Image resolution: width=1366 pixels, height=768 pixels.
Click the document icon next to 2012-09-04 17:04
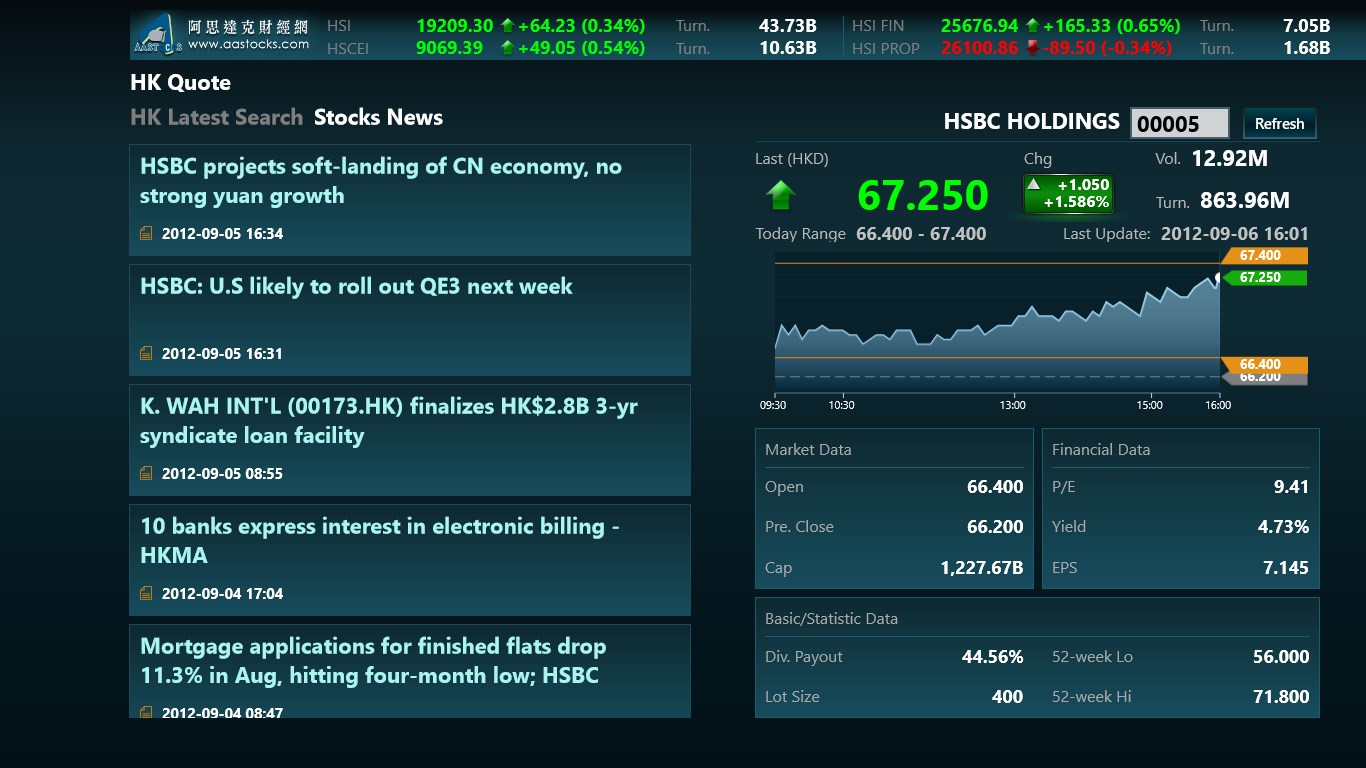coord(147,594)
